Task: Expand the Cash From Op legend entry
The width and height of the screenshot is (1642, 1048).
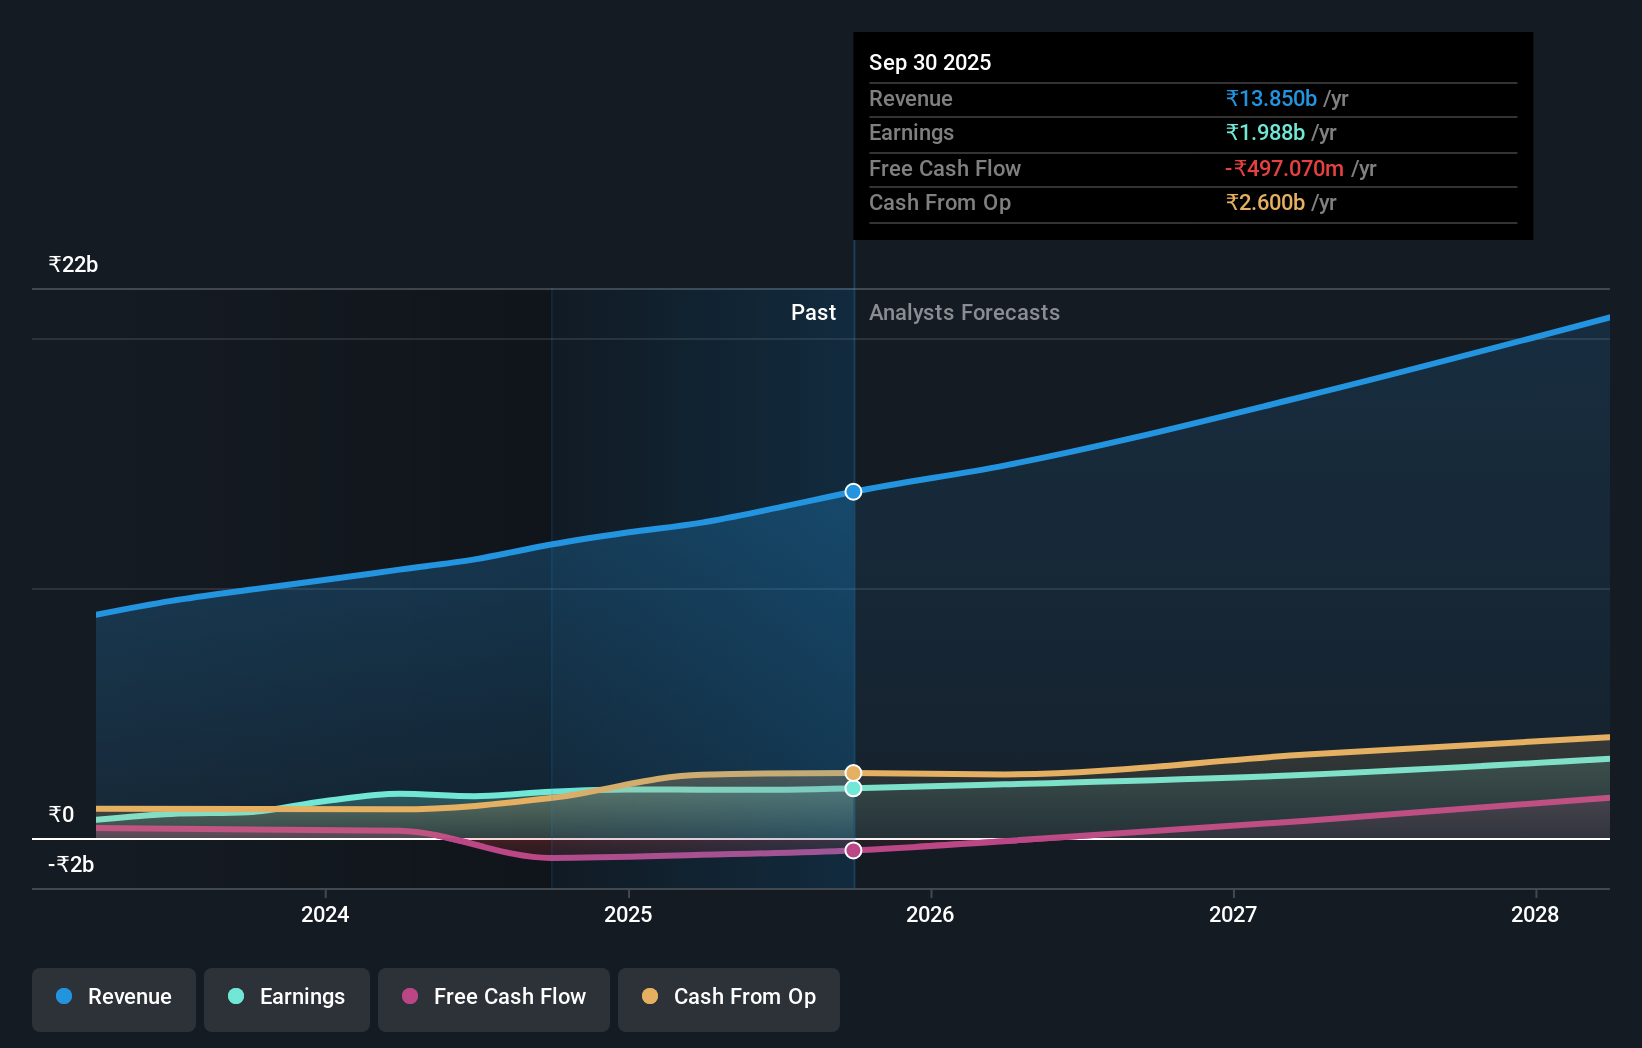Action: pos(728,997)
